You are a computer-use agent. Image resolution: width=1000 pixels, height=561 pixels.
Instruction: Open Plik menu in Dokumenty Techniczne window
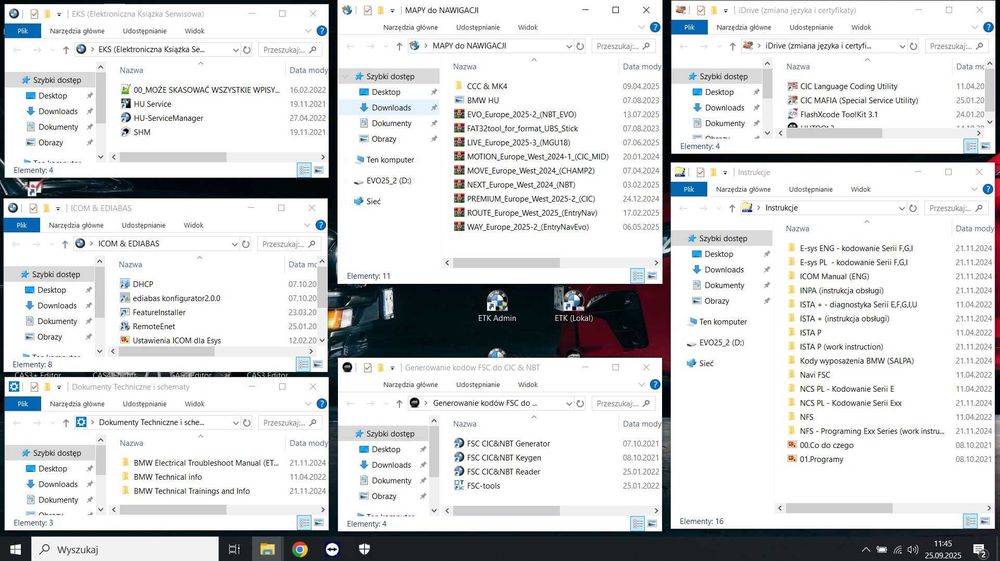pyautogui.click(x=22, y=404)
